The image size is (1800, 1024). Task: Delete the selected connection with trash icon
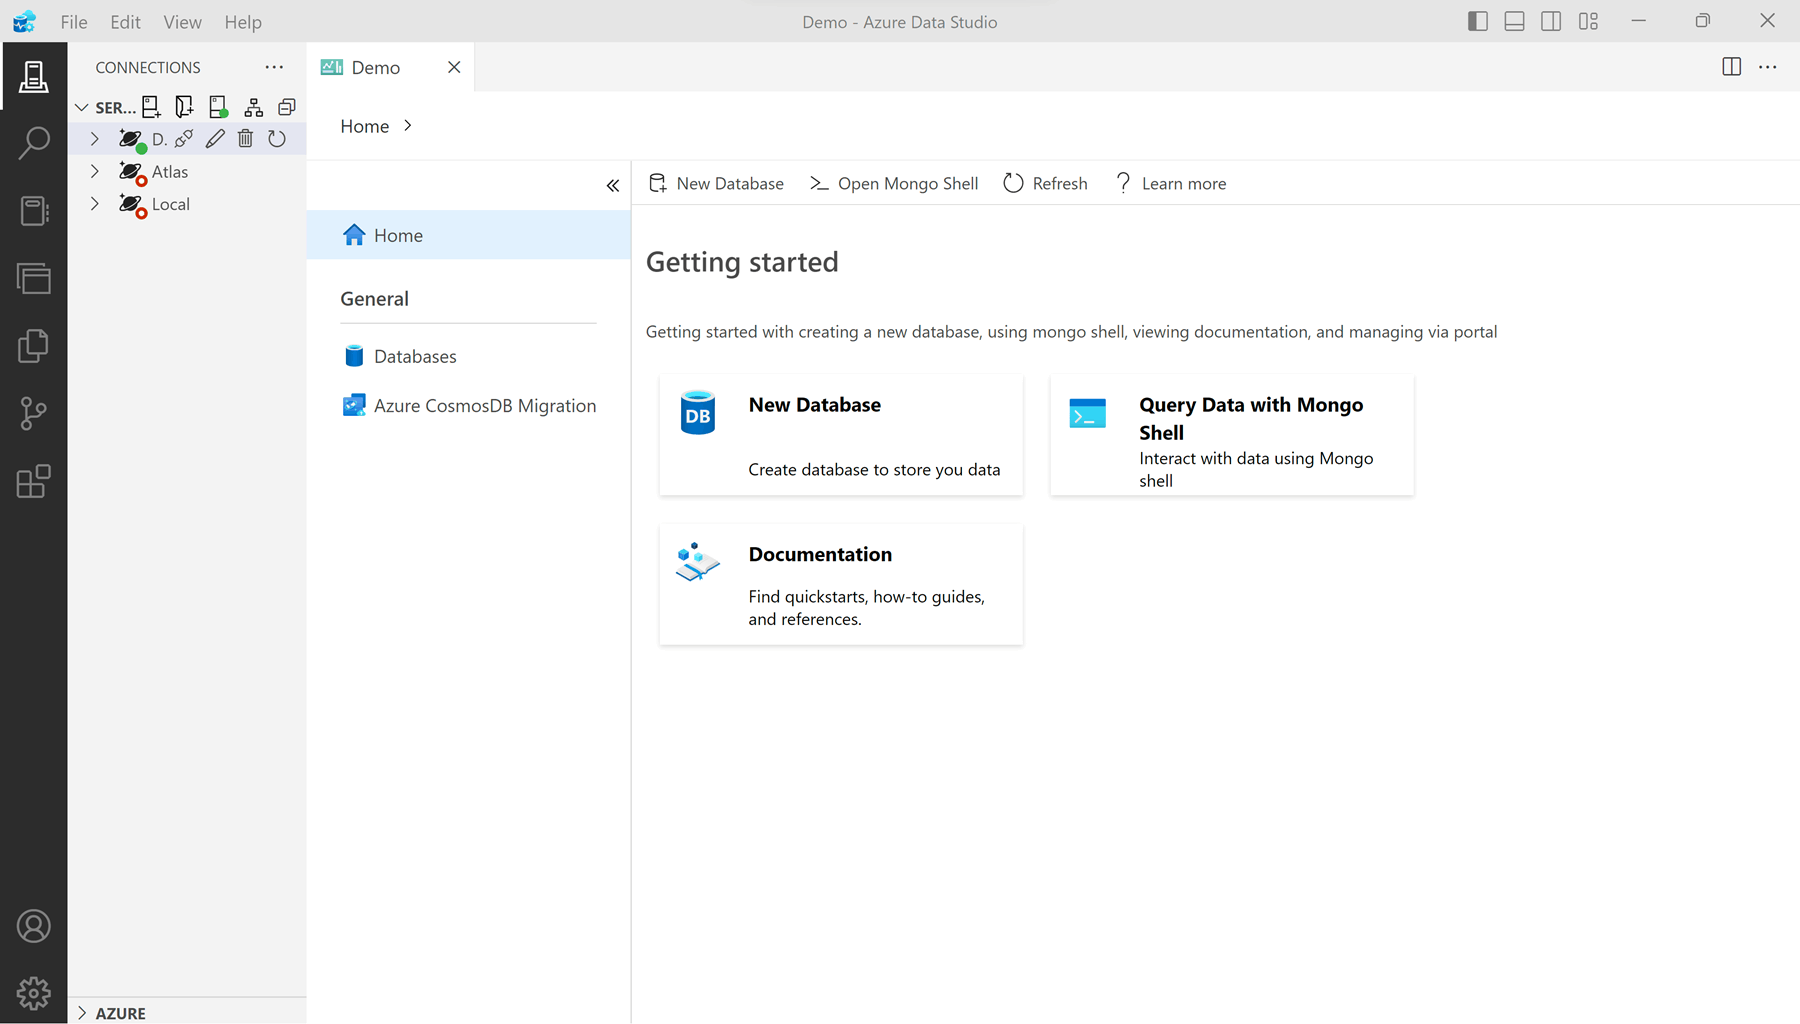pos(246,139)
